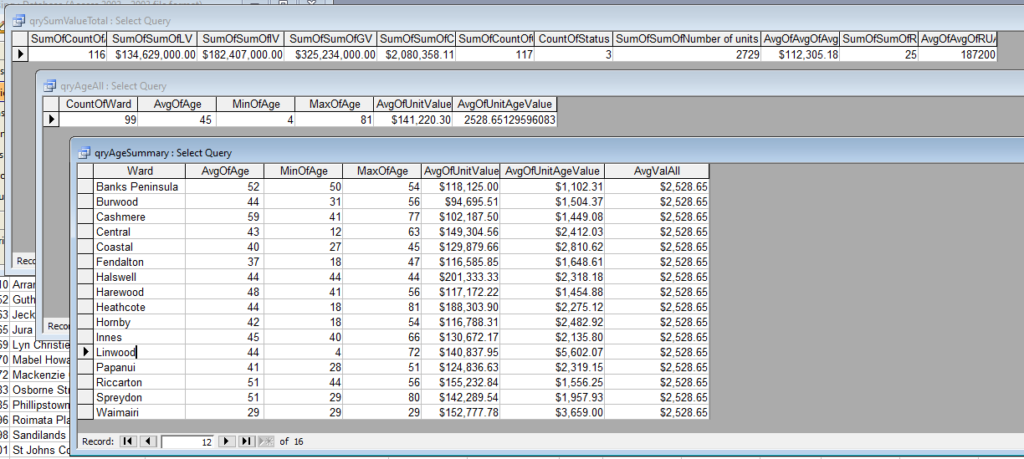Click the Banks Peninsula ward cell
The image size is (1024, 459).
tap(140, 187)
